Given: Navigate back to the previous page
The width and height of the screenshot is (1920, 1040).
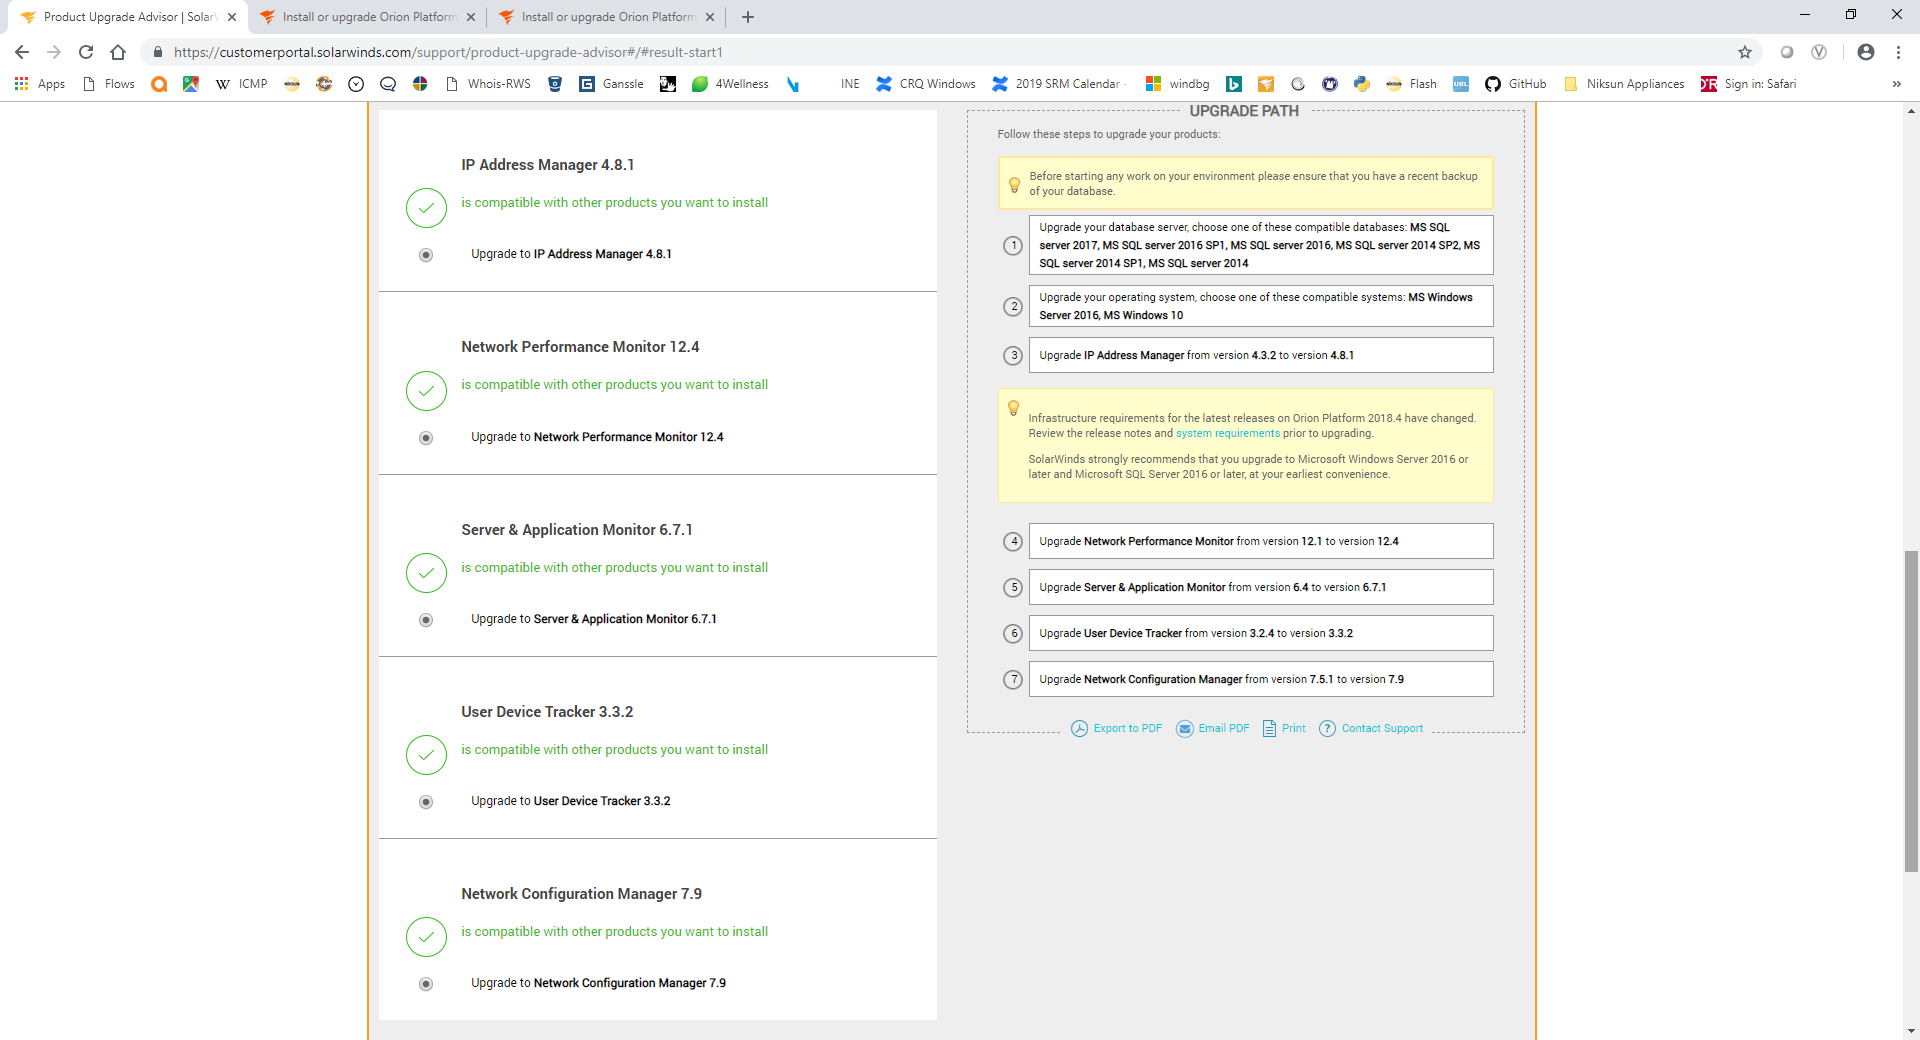Looking at the screenshot, I should coord(22,52).
